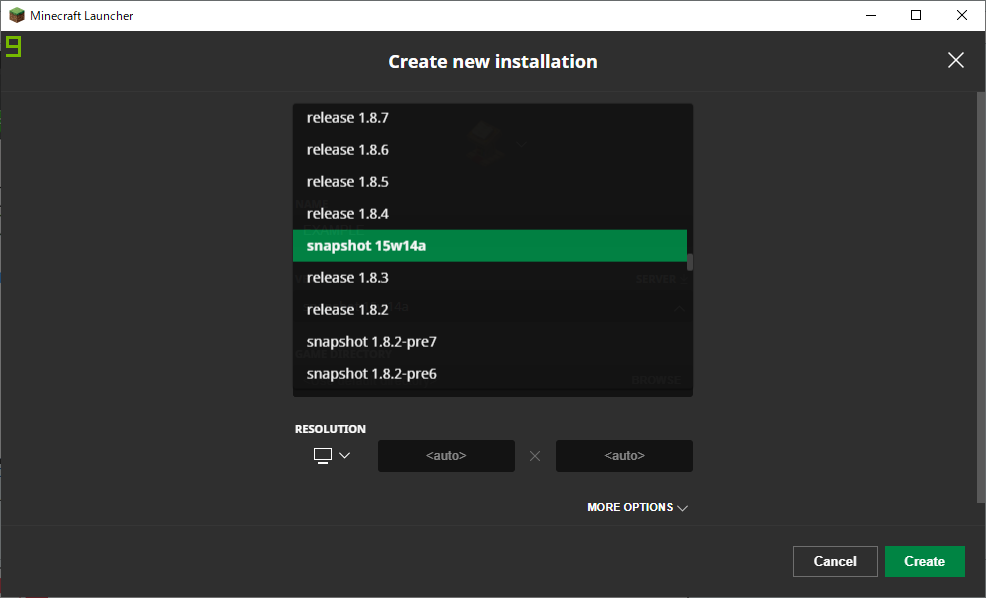The width and height of the screenshot is (986, 598).
Task: Select release 1.8.7 from version list
Action: (490, 118)
